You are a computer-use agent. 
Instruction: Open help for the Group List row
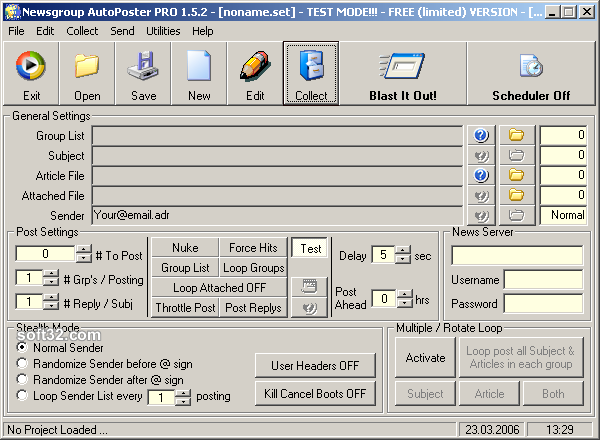coord(481,135)
